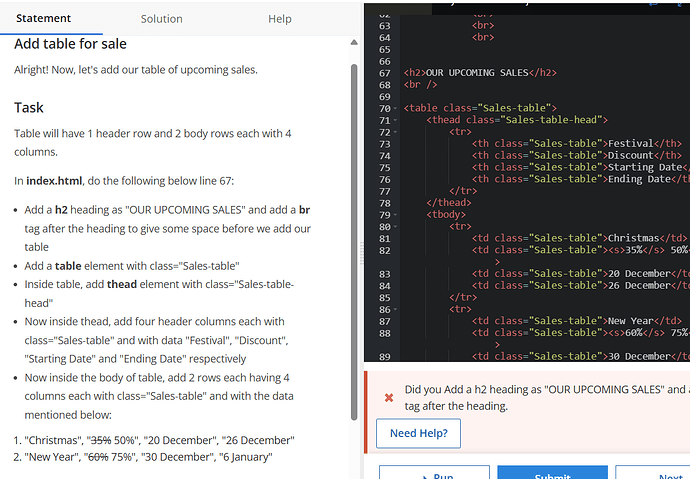Click the statement panel vertical scrollbar
This screenshot has height=479, width=690.
click(x=354, y=242)
